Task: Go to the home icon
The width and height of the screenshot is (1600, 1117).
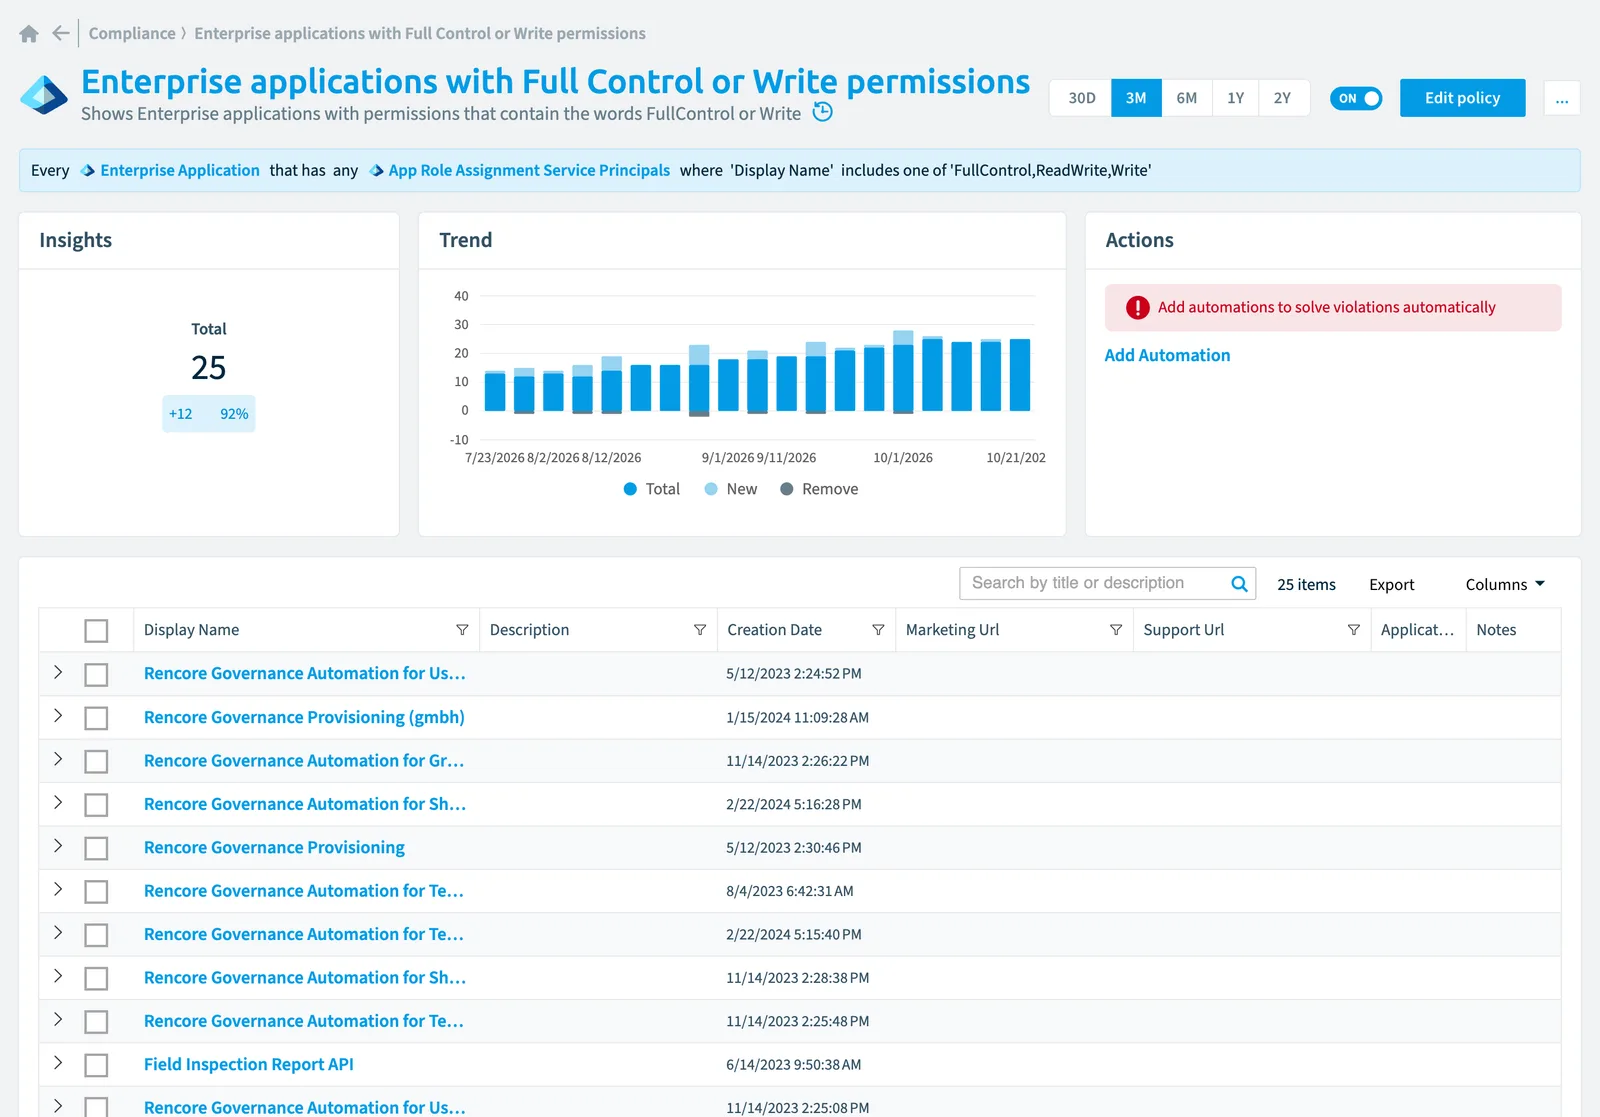Action: (x=29, y=34)
